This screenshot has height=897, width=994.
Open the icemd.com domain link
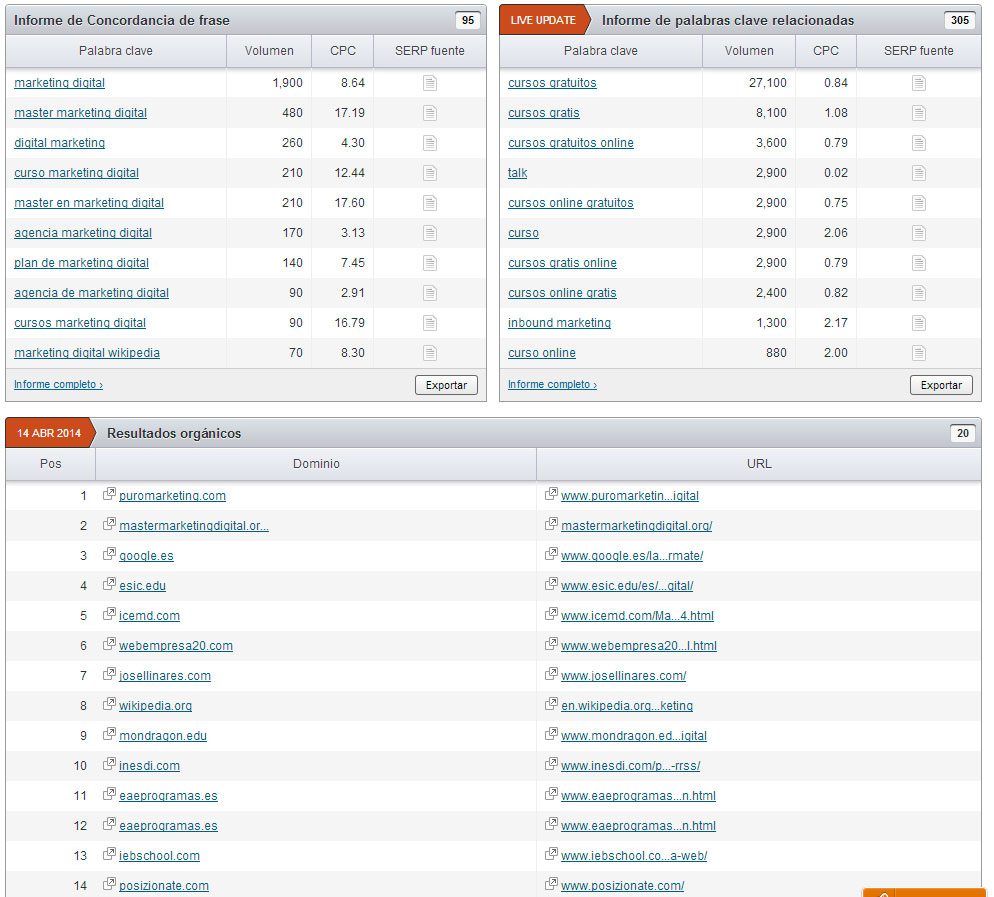(149, 616)
